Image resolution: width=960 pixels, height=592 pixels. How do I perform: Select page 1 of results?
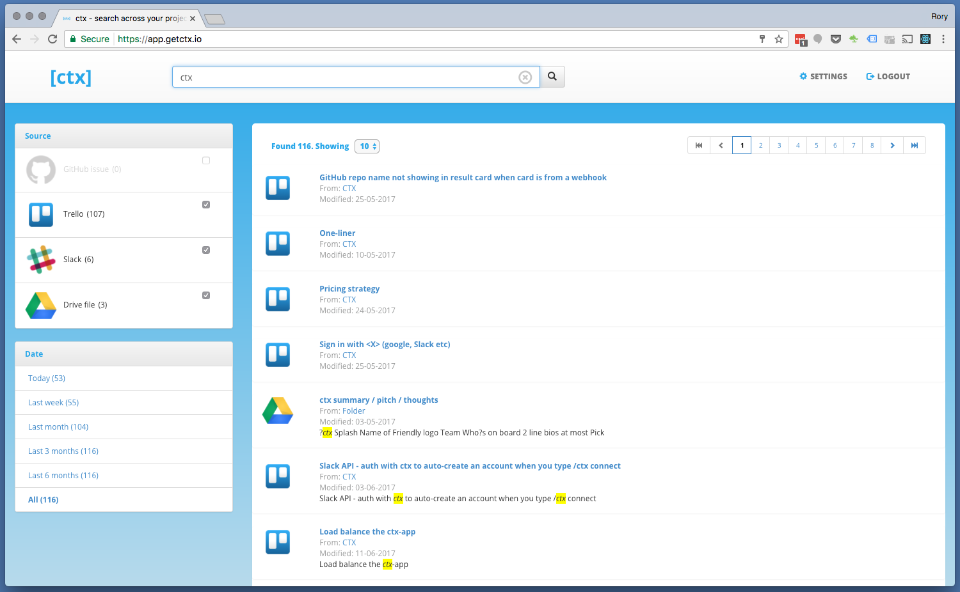[742, 146]
